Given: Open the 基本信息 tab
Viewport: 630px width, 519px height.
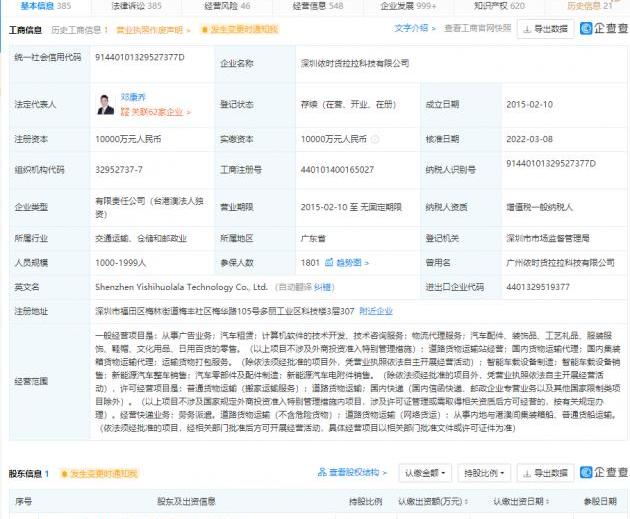Looking at the screenshot, I should (45, 6).
